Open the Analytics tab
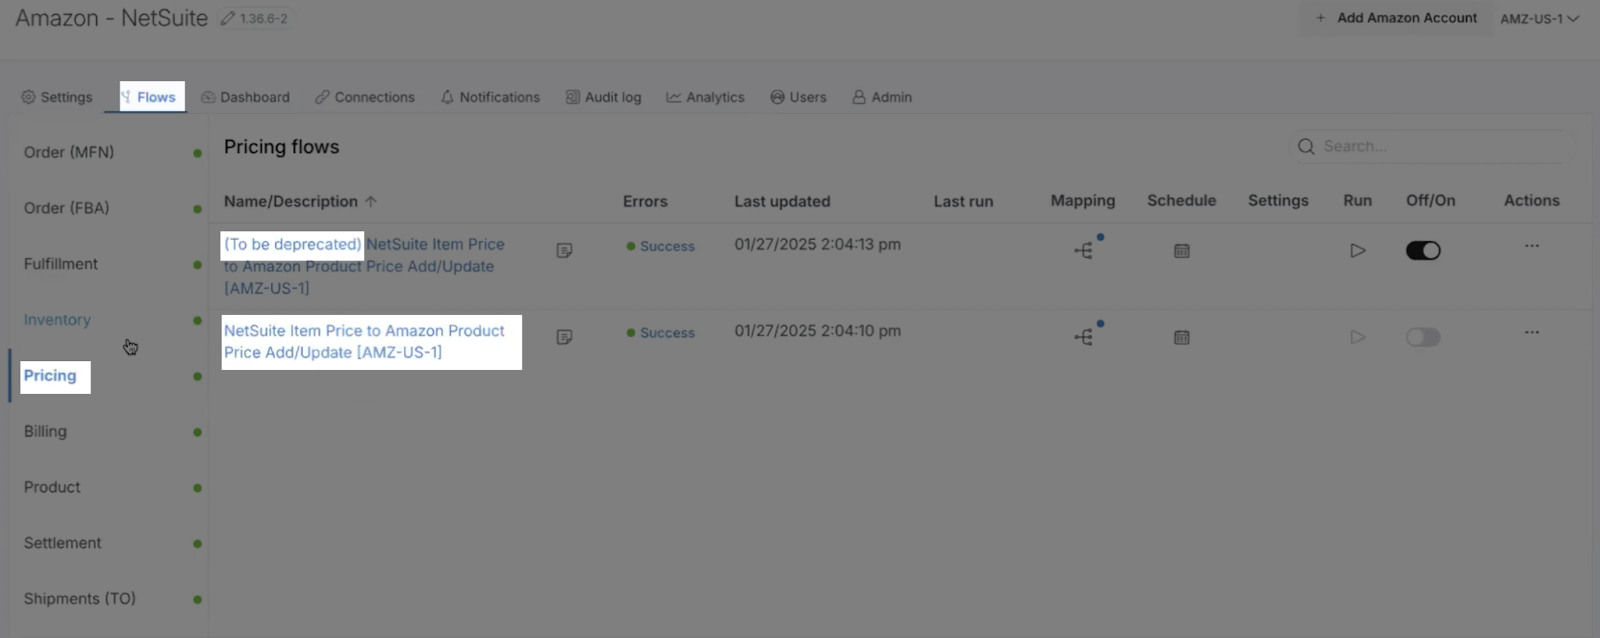 click(705, 97)
